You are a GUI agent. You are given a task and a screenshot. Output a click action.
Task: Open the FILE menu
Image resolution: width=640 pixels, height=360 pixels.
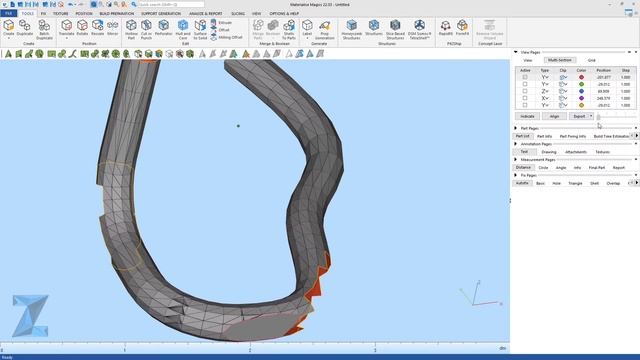point(9,13)
